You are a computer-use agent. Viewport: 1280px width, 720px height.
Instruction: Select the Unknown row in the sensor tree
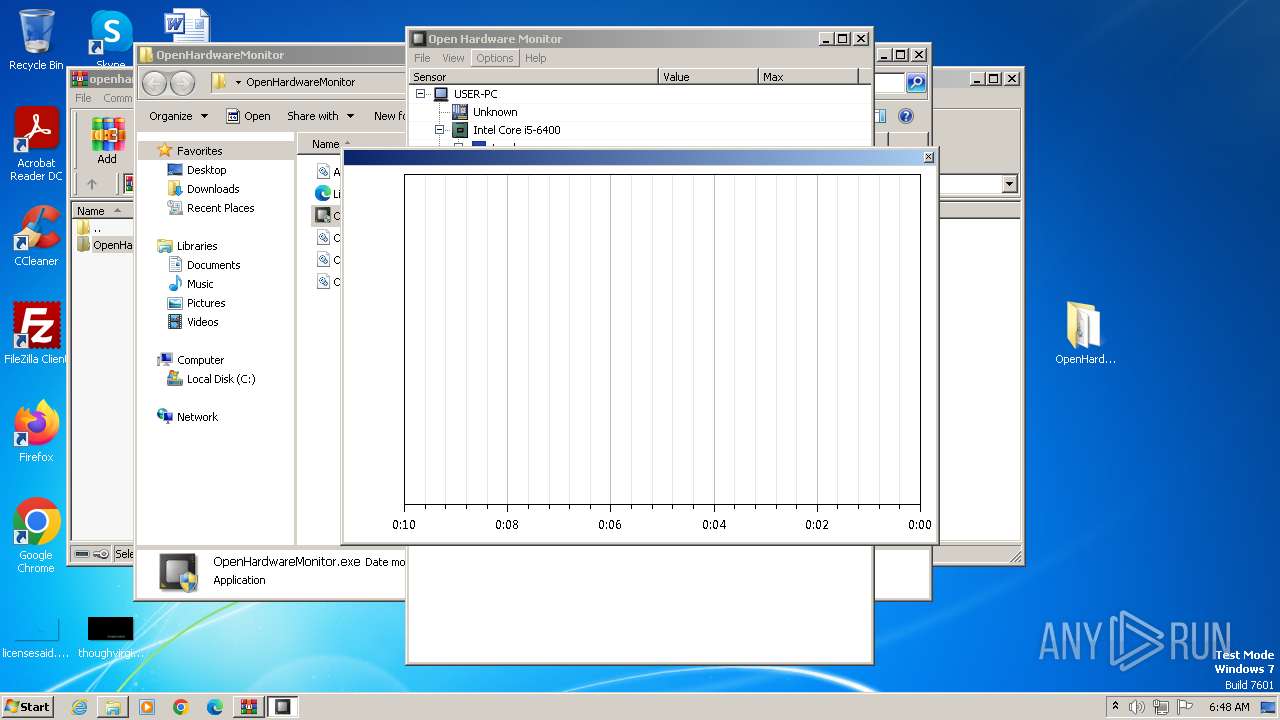coord(495,112)
